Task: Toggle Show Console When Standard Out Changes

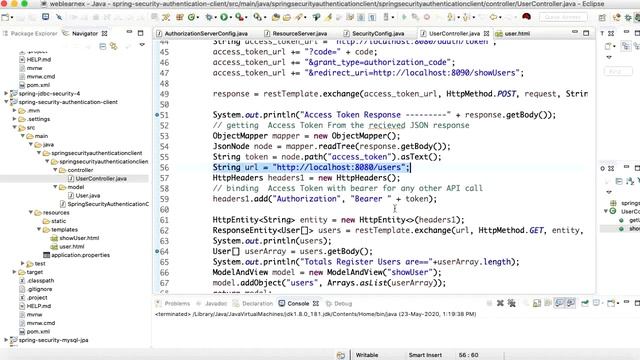Action: click(x=559, y=303)
